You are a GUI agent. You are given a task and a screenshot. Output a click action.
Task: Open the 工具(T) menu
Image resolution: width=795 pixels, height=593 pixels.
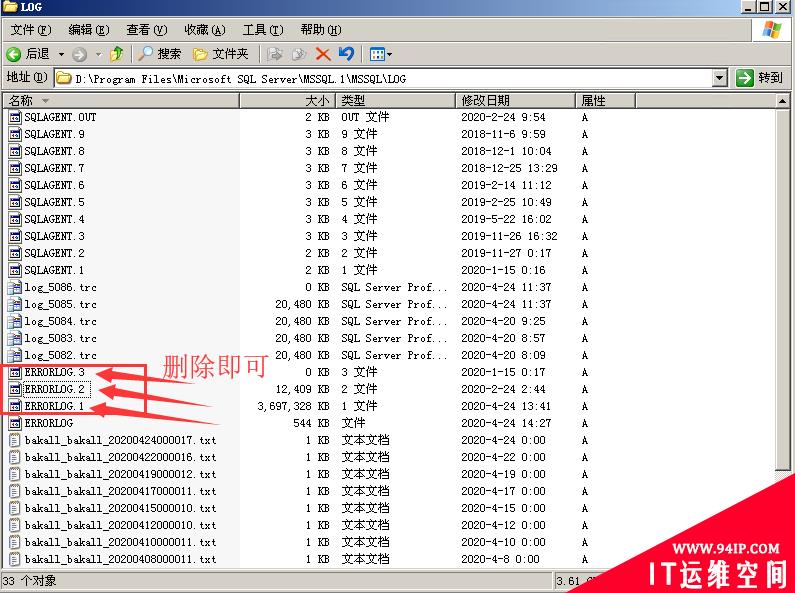263,30
